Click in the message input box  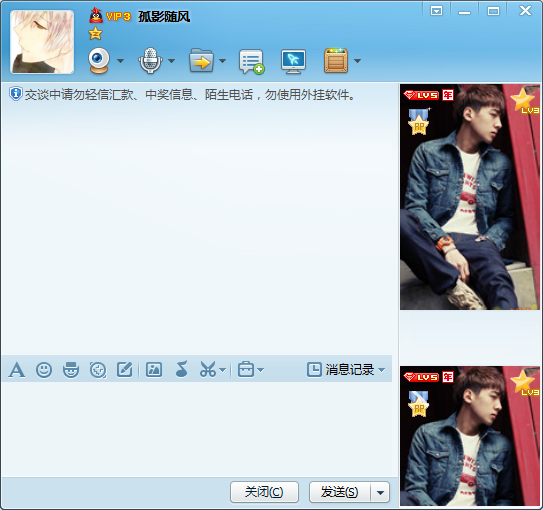click(x=197, y=429)
